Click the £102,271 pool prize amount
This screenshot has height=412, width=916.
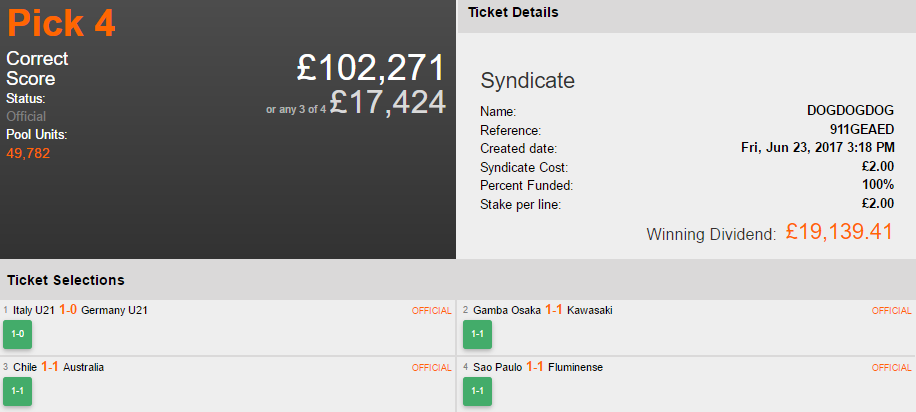pyautogui.click(x=370, y=67)
